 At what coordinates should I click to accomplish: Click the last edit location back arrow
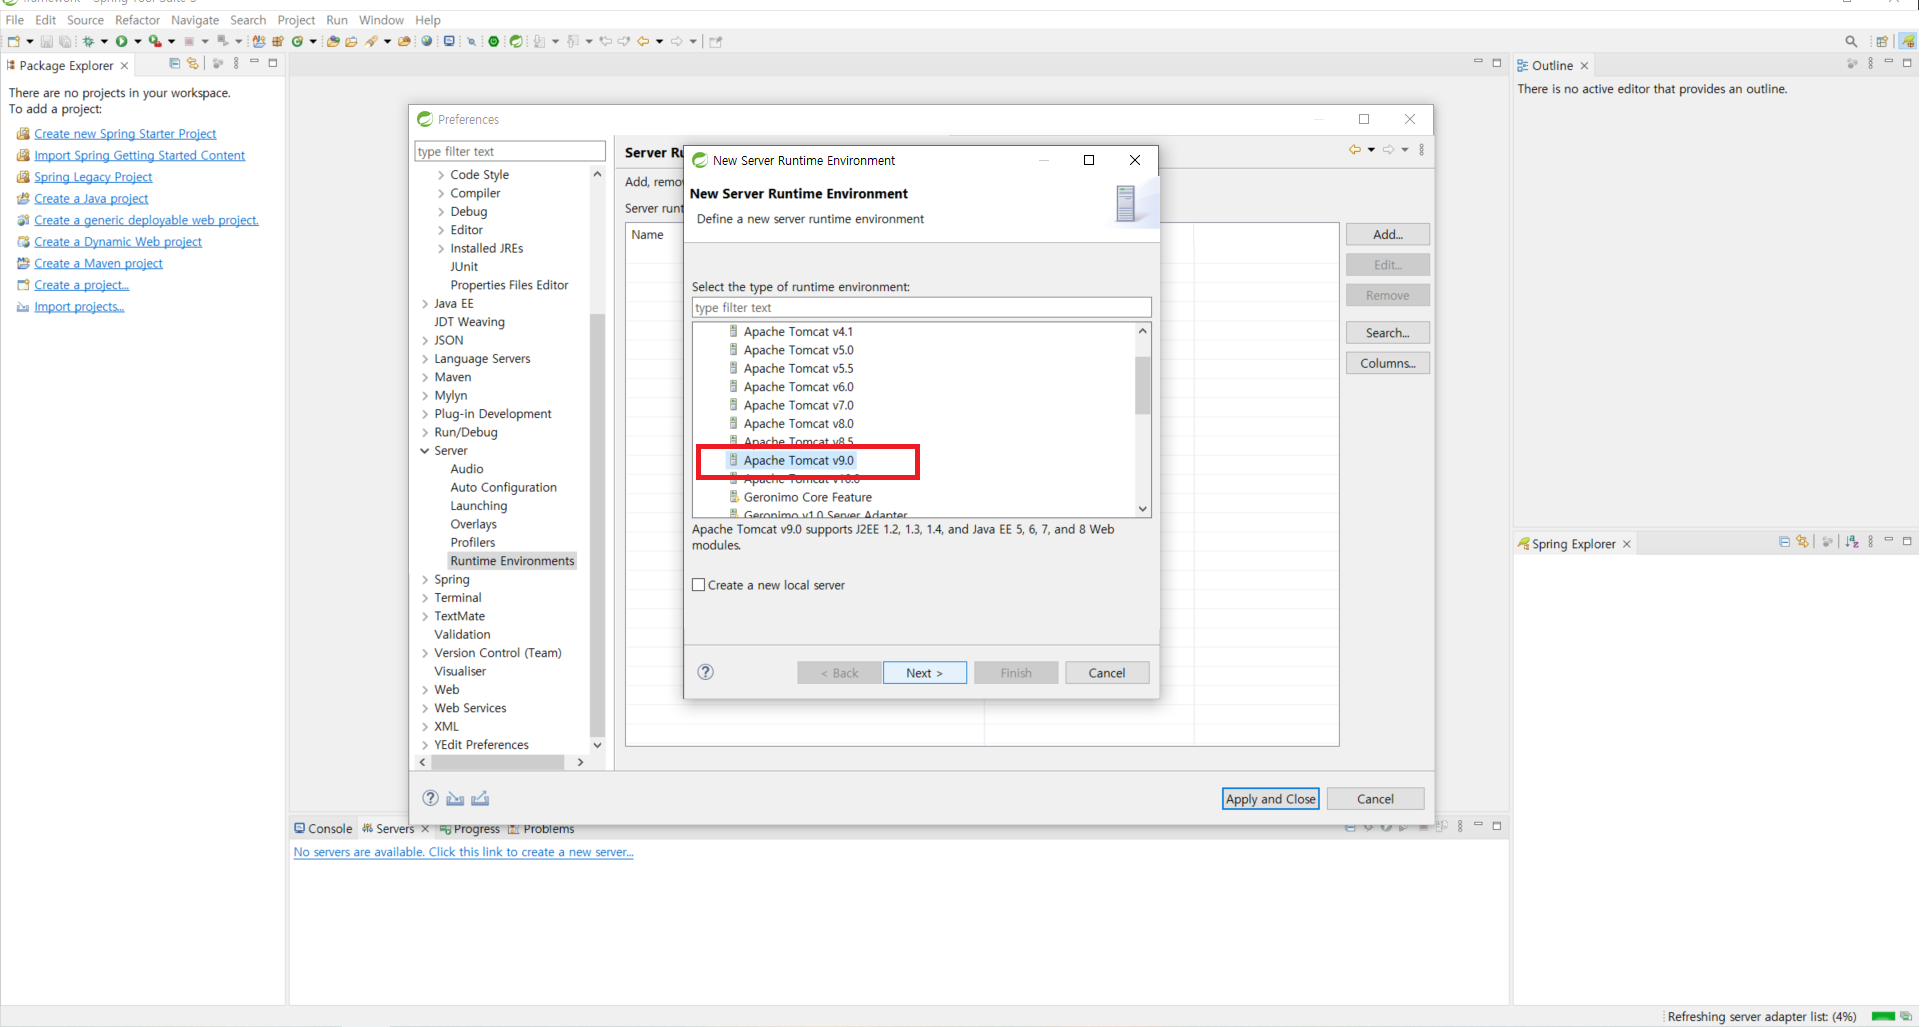606,41
